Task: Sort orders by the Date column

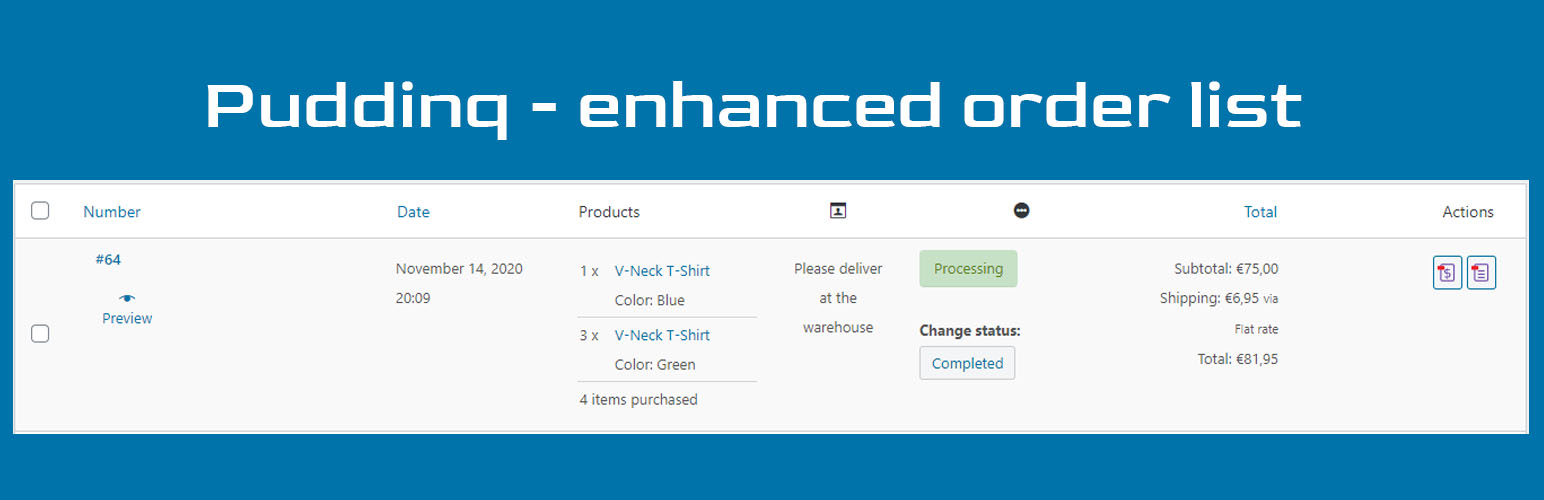Action: coord(413,212)
